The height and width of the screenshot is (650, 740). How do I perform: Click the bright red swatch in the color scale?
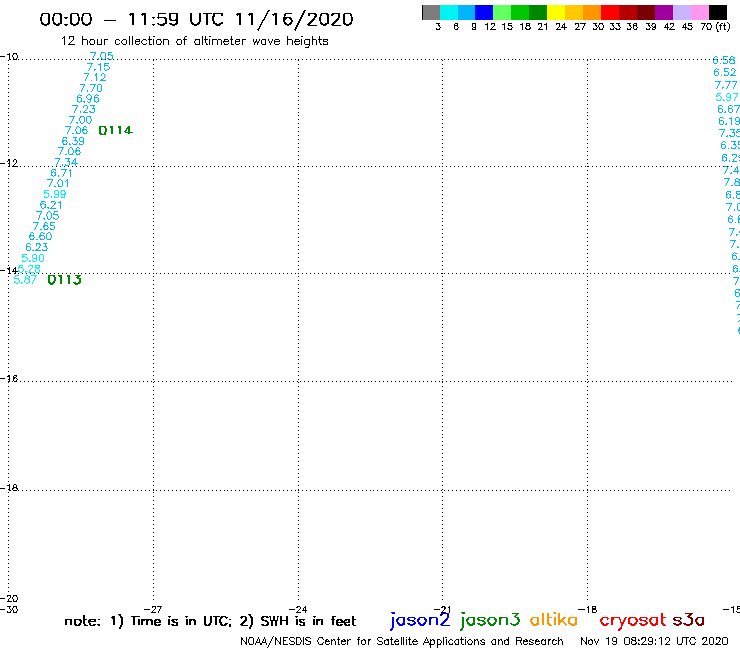610,12
